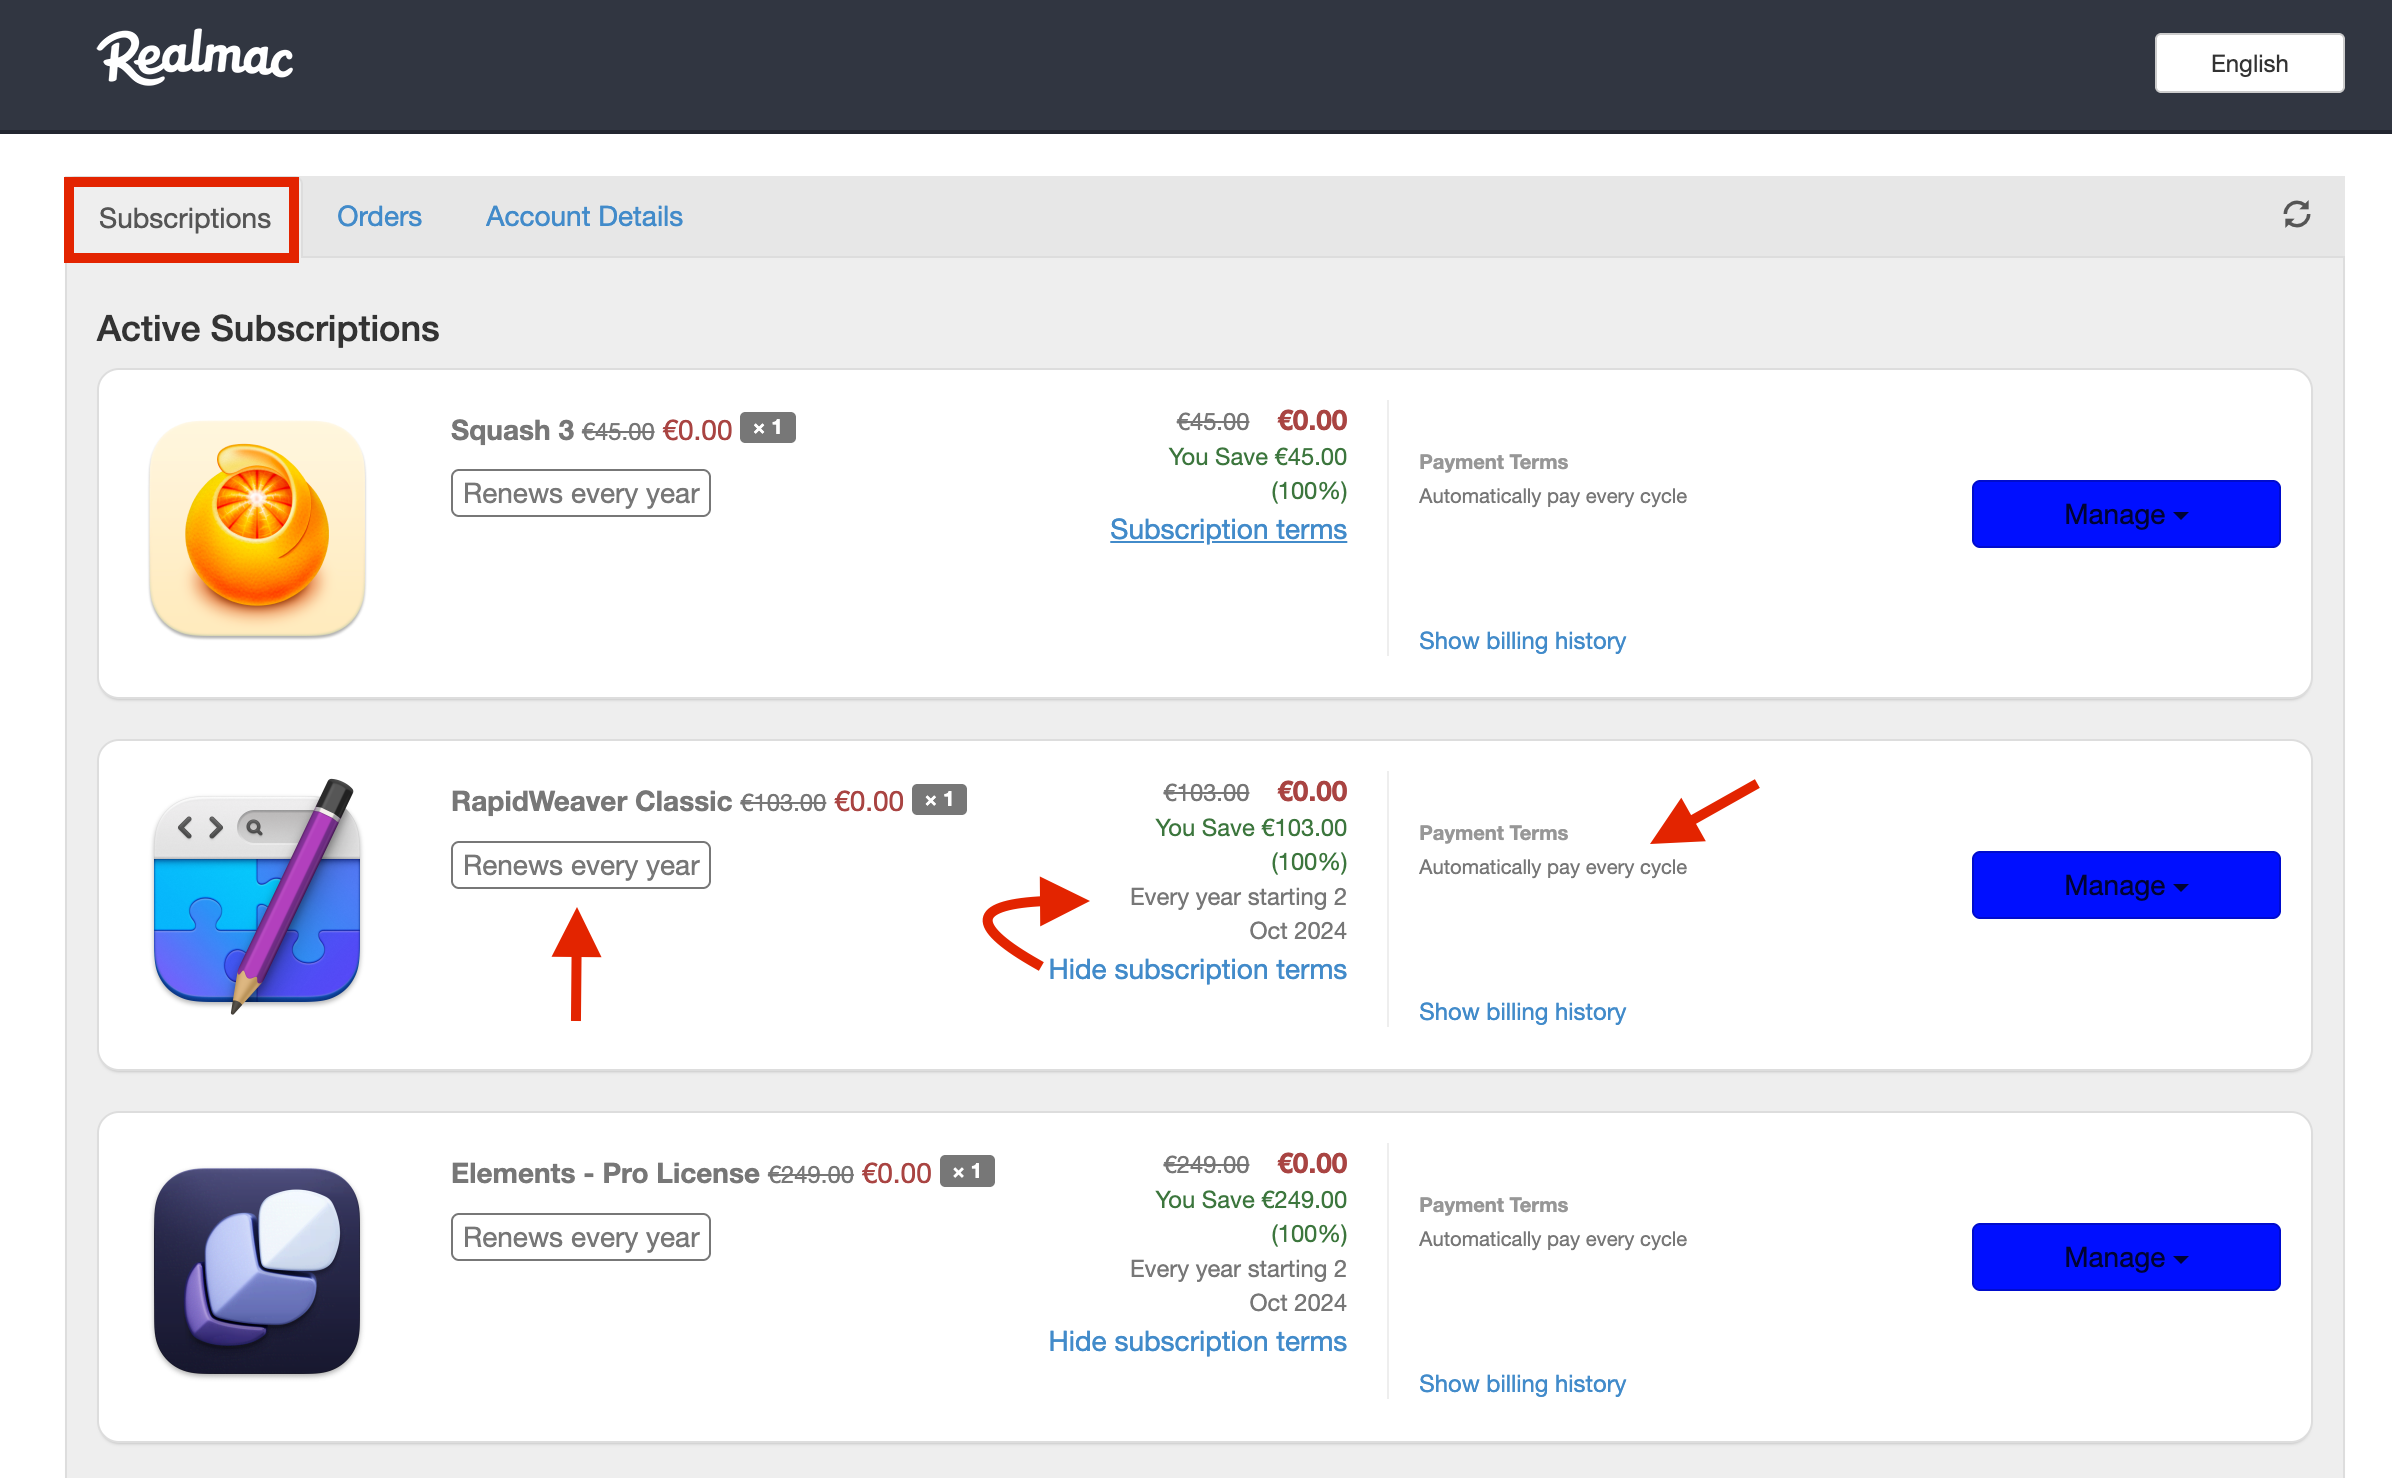The height and width of the screenshot is (1478, 2392).
Task: Open Manage dropdown for RapidWeaver Classic
Action: tap(2126, 885)
